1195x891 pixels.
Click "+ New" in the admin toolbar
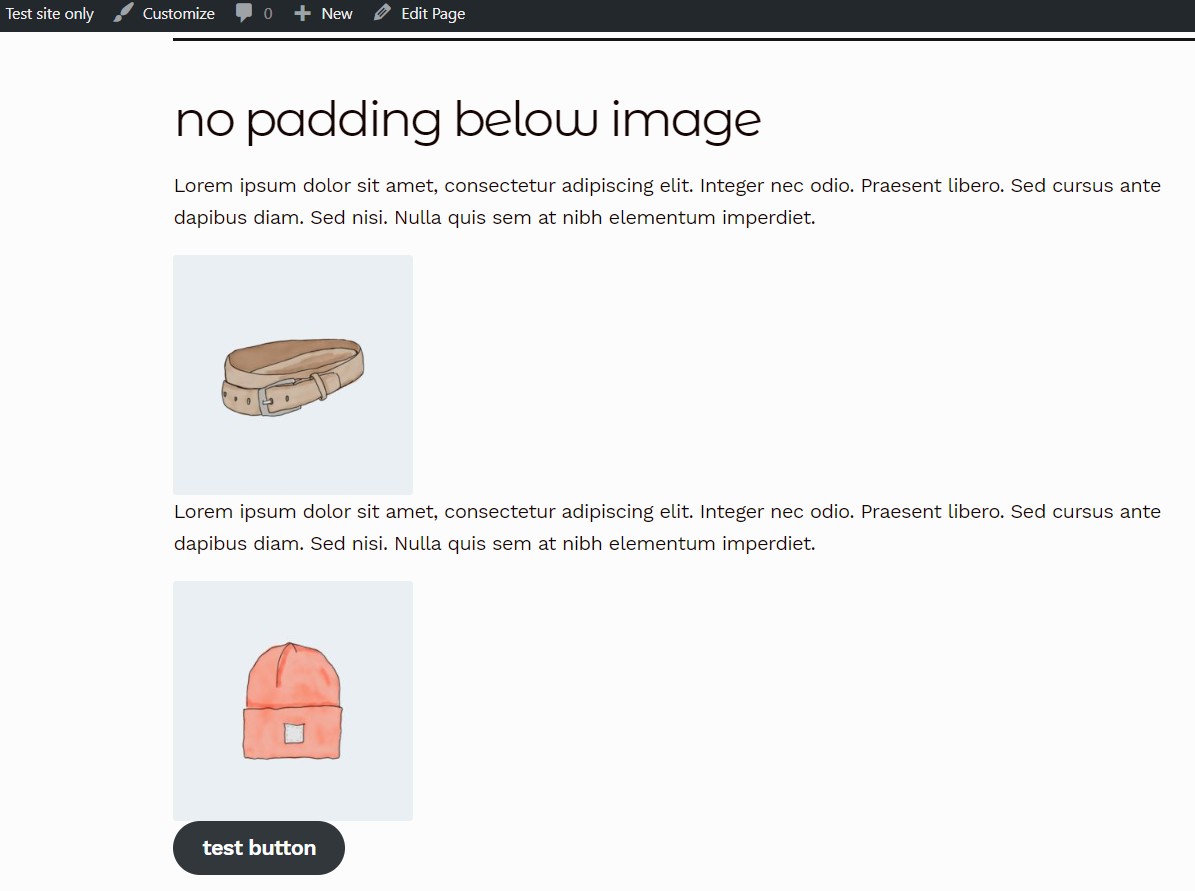coord(322,13)
